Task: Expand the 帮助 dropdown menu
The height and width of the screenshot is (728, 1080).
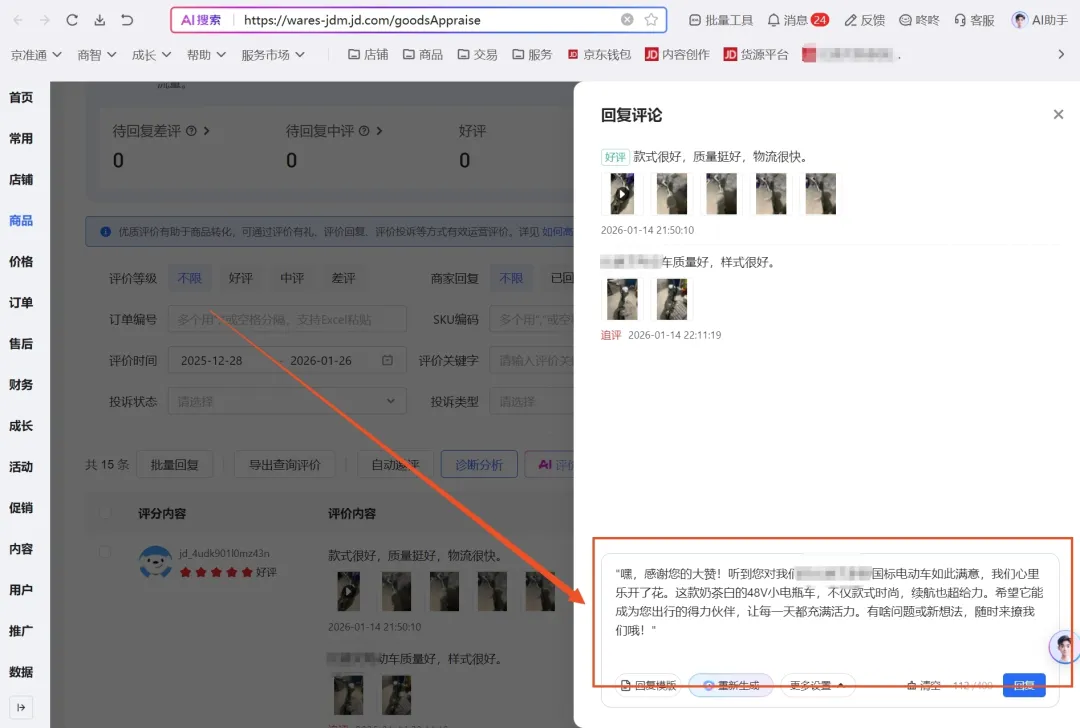Action: pos(206,54)
